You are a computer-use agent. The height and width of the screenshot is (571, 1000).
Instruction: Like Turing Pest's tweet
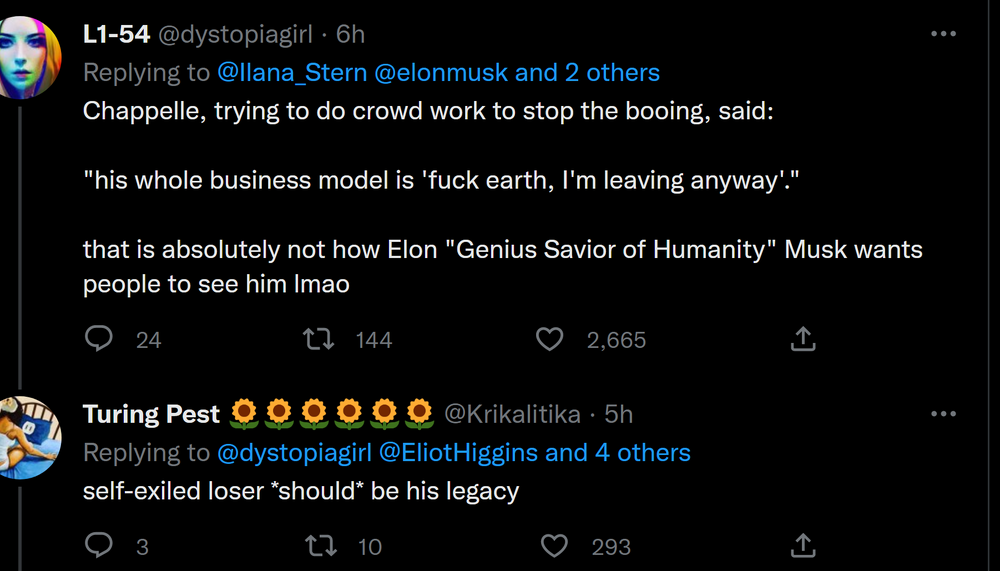click(554, 546)
